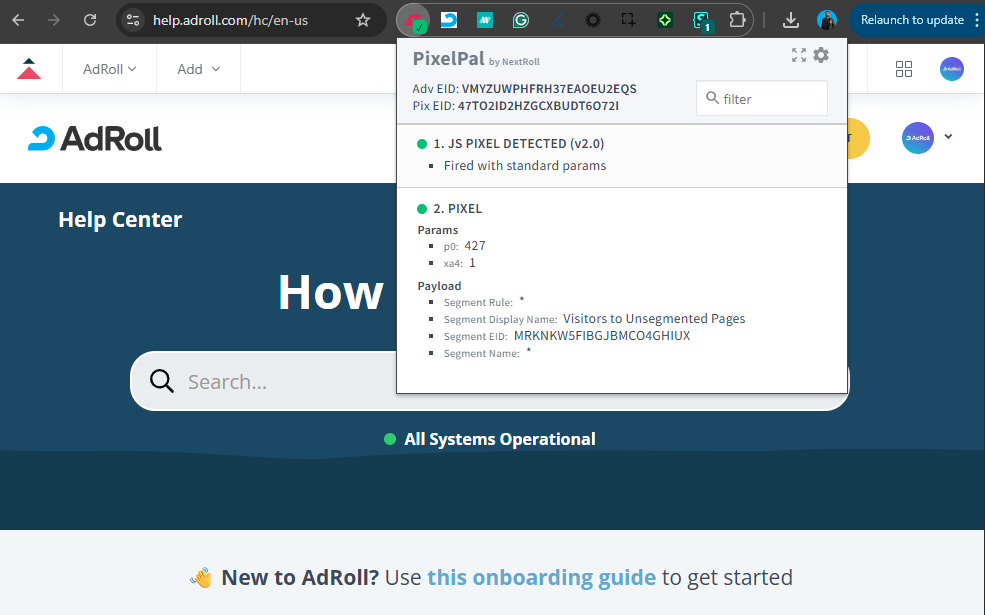Click the AdRoll extension icon in toolbar
Image resolution: width=985 pixels, height=615 pixels.
pos(449,20)
